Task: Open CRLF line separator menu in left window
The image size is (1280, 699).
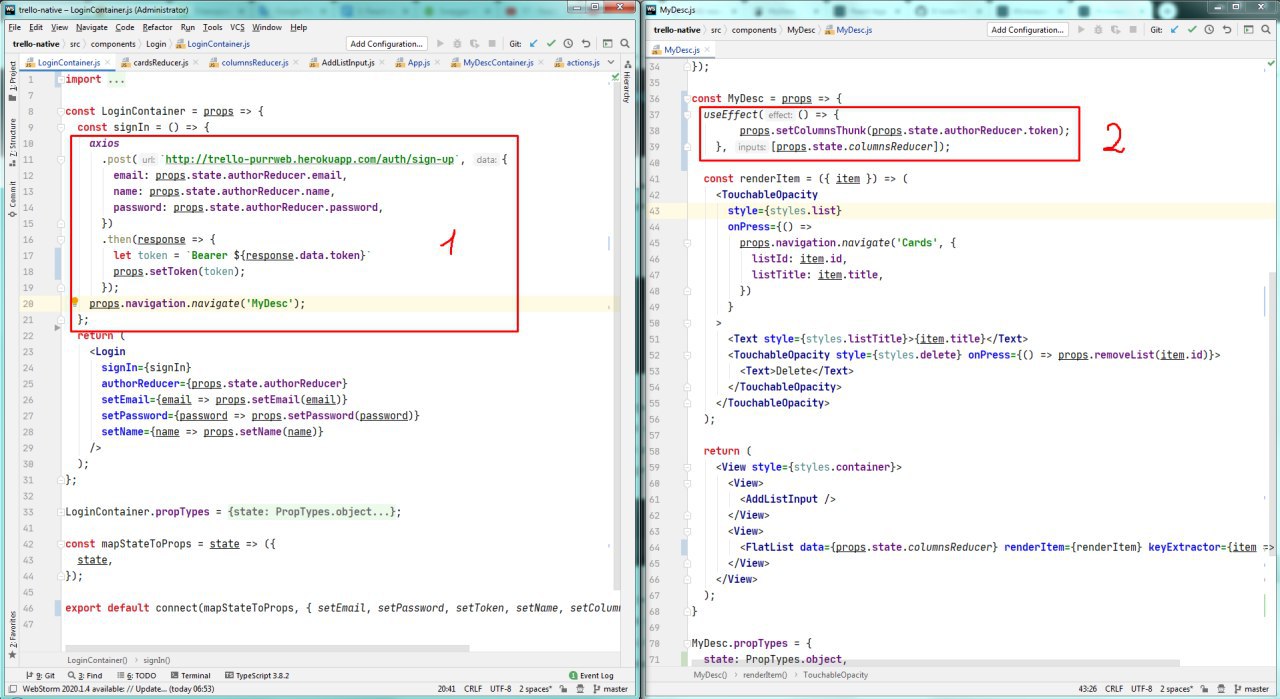Action: pos(473,689)
